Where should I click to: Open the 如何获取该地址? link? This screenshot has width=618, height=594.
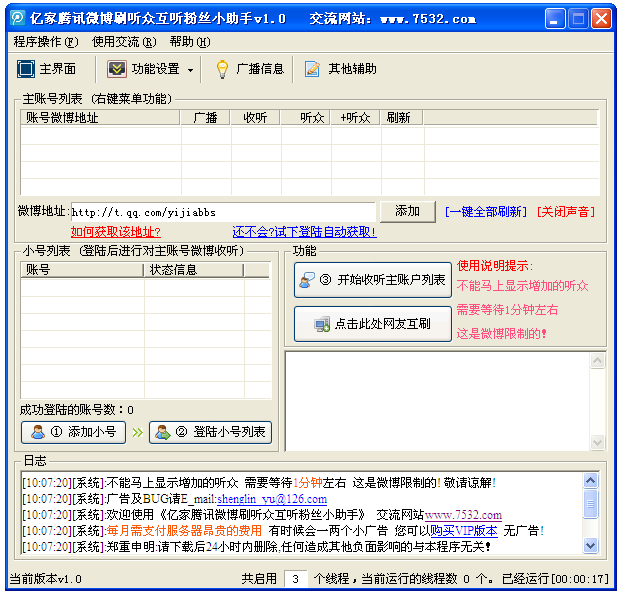click(x=116, y=232)
